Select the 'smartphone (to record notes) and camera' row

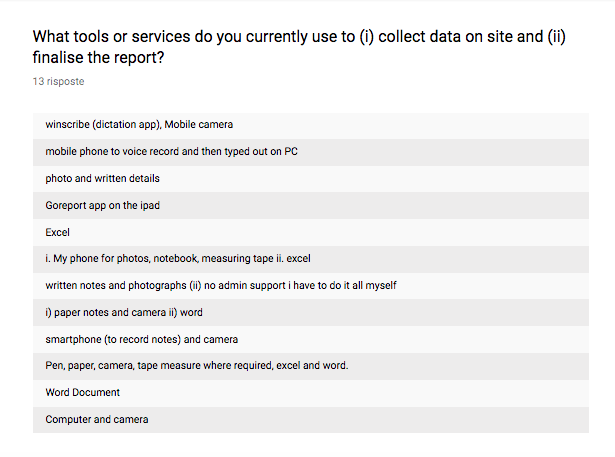pyautogui.click(x=311, y=340)
